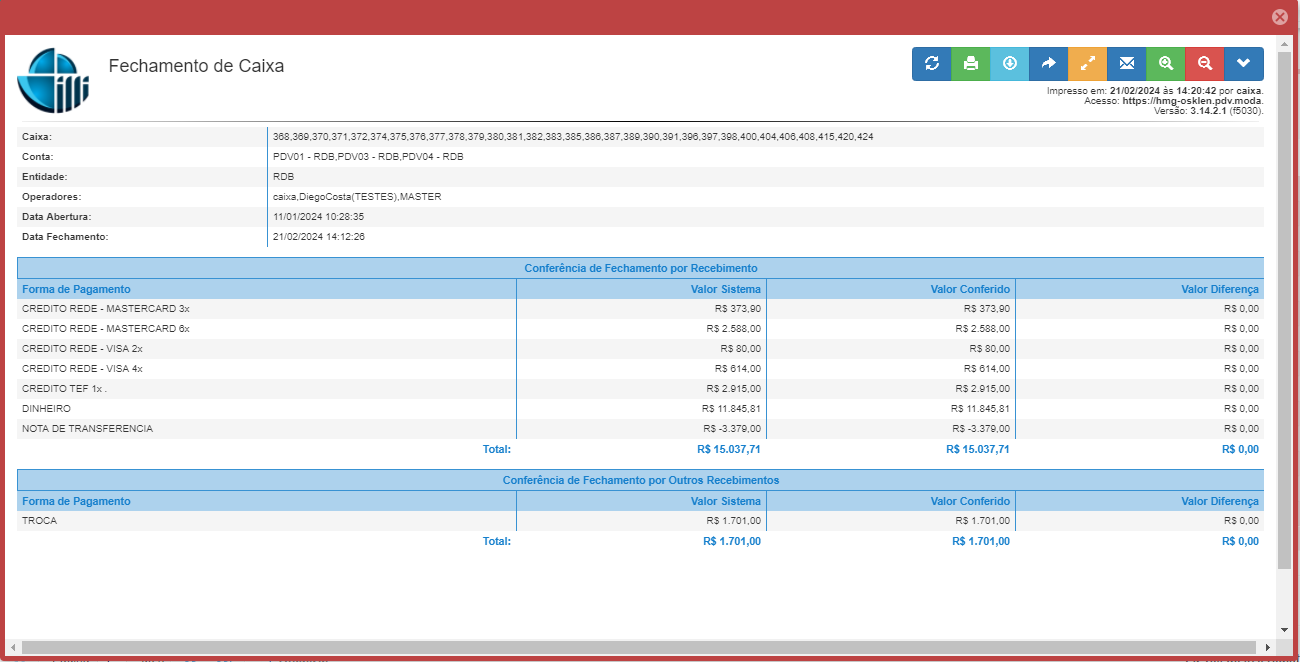Click the Forma de Pagamento column header

coord(76,289)
